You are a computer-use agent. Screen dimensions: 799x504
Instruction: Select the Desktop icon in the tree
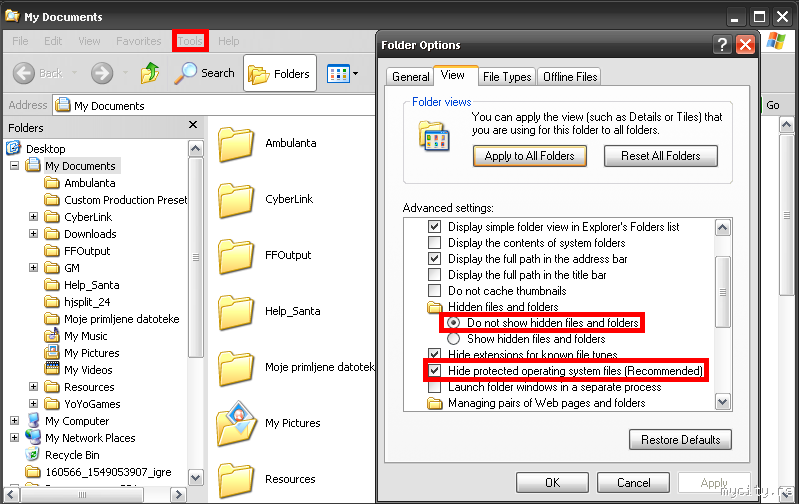(13, 148)
